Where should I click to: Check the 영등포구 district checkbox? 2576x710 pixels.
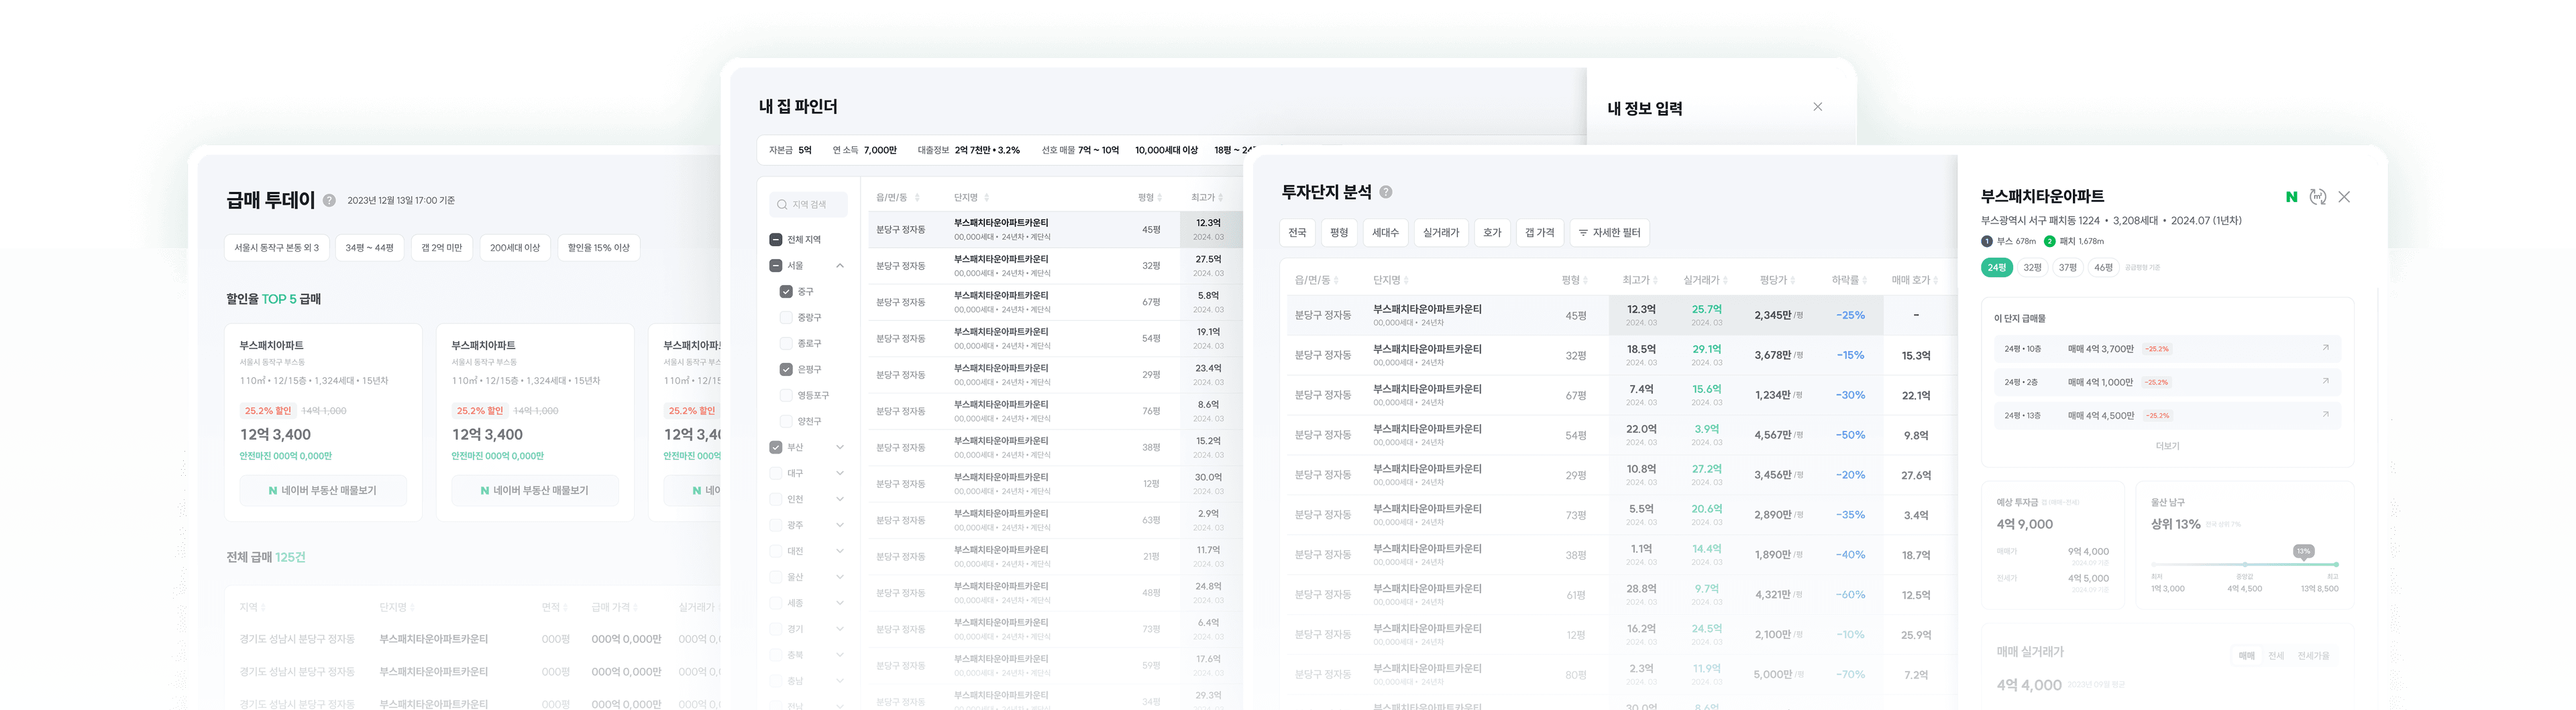click(x=786, y=395)
